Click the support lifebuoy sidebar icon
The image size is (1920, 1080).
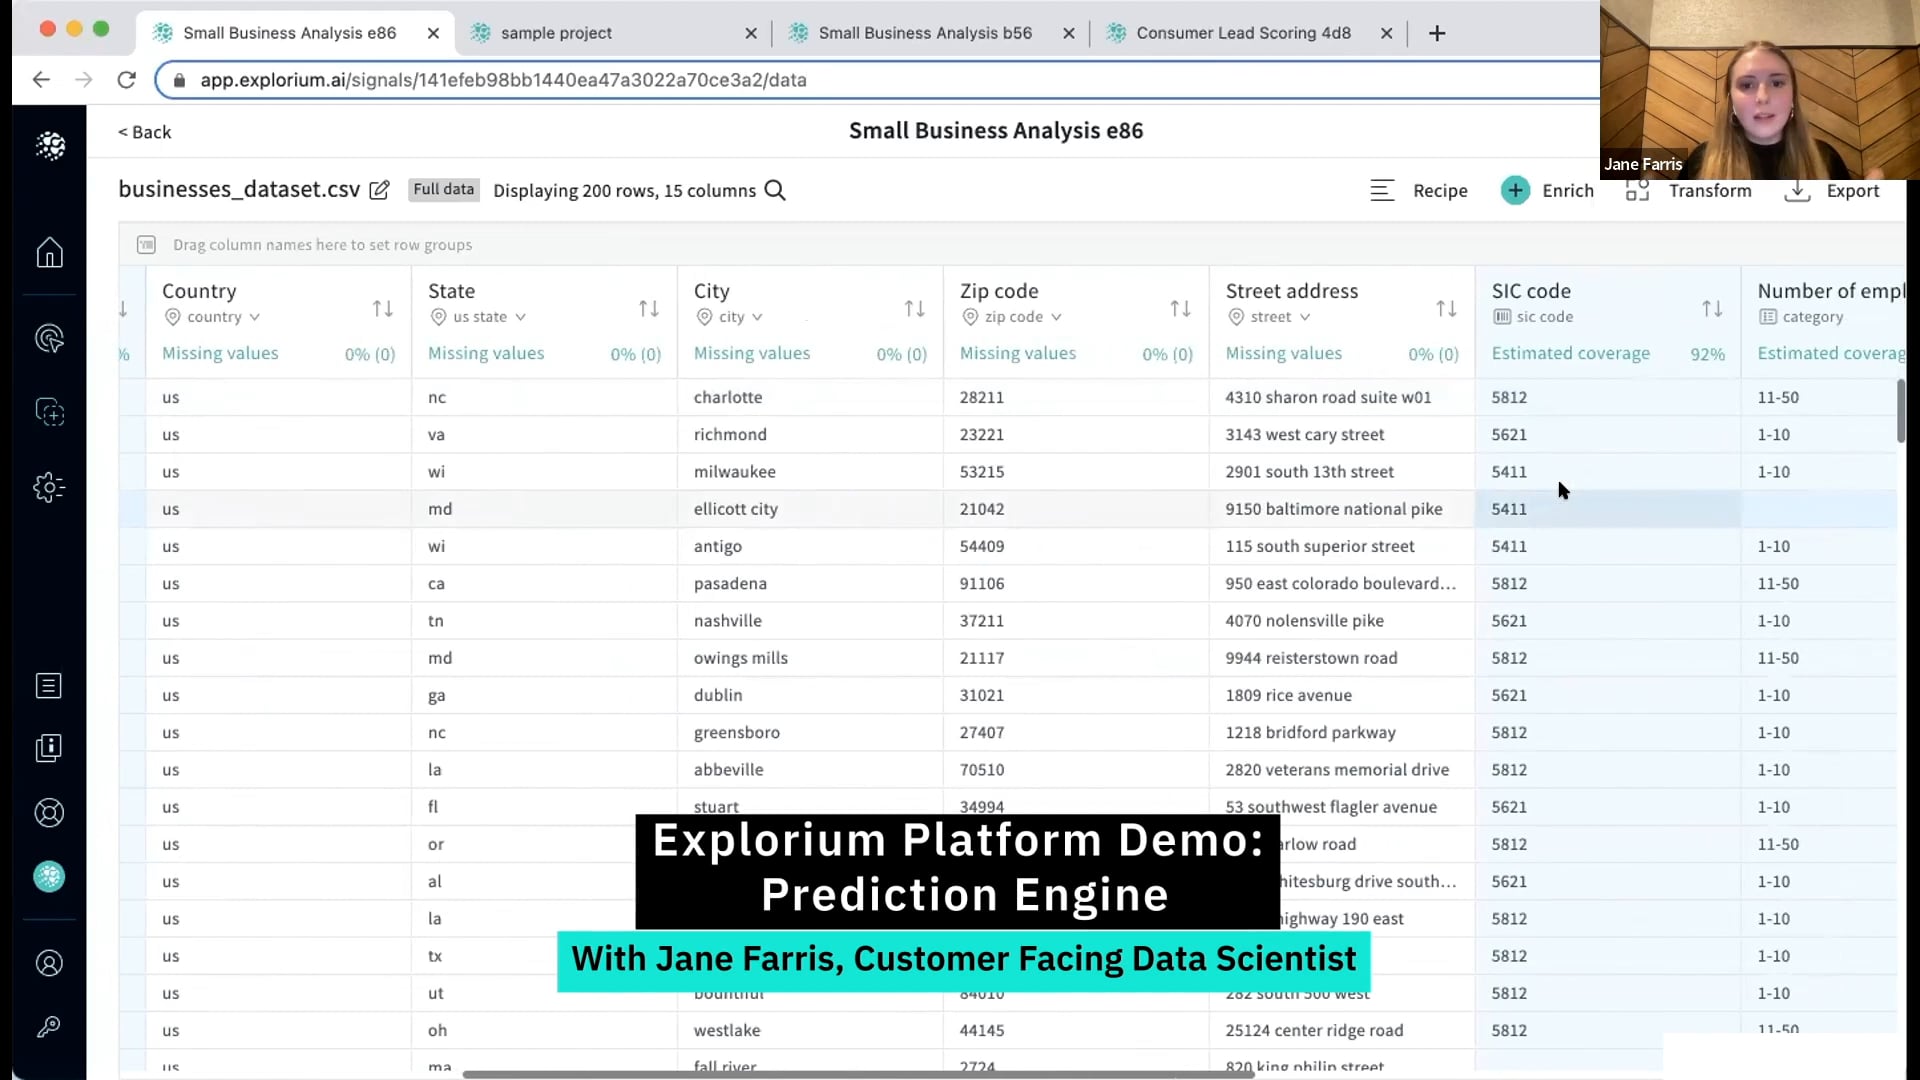click(49, 813)
